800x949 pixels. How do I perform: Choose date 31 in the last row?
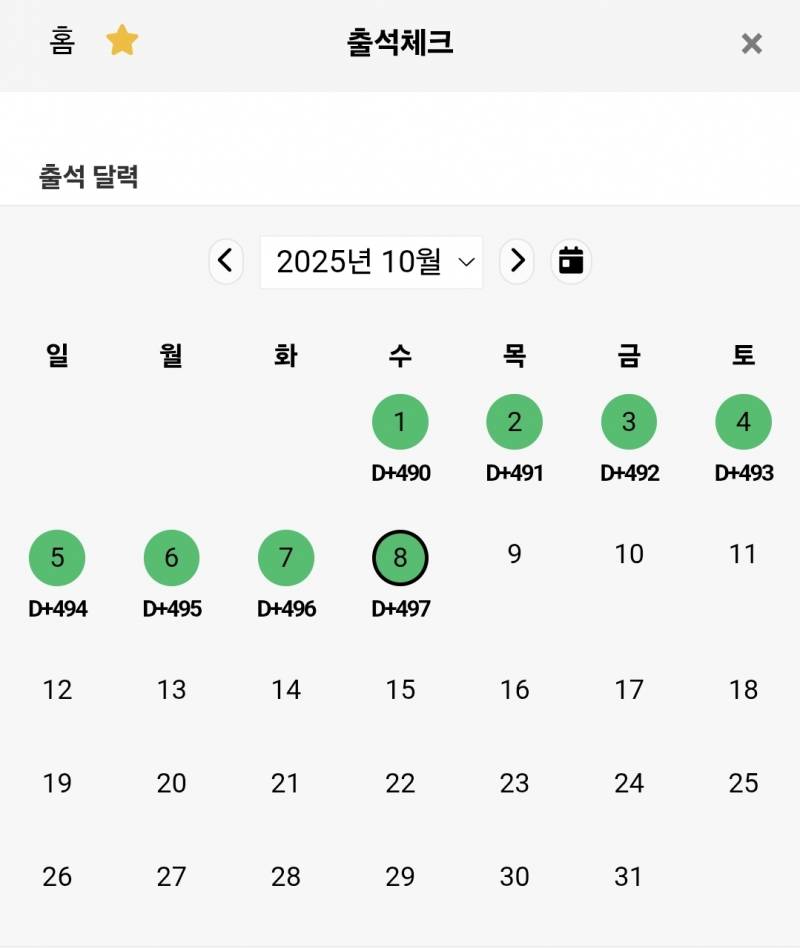click(x=628, y=876)
